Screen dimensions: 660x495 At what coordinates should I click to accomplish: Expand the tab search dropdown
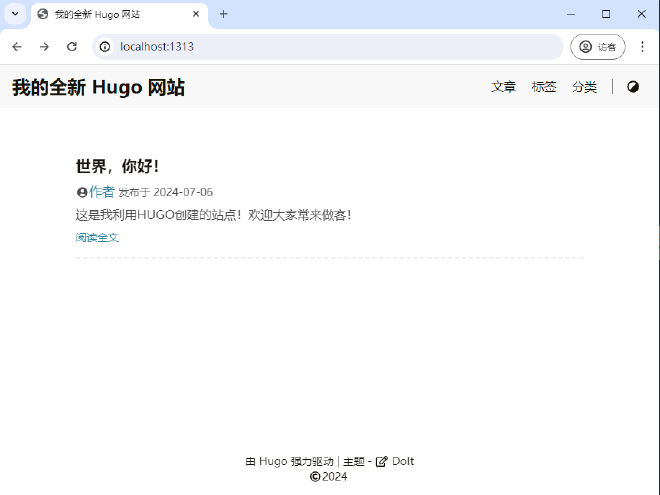pyautogui.click(x=15, y=14)
